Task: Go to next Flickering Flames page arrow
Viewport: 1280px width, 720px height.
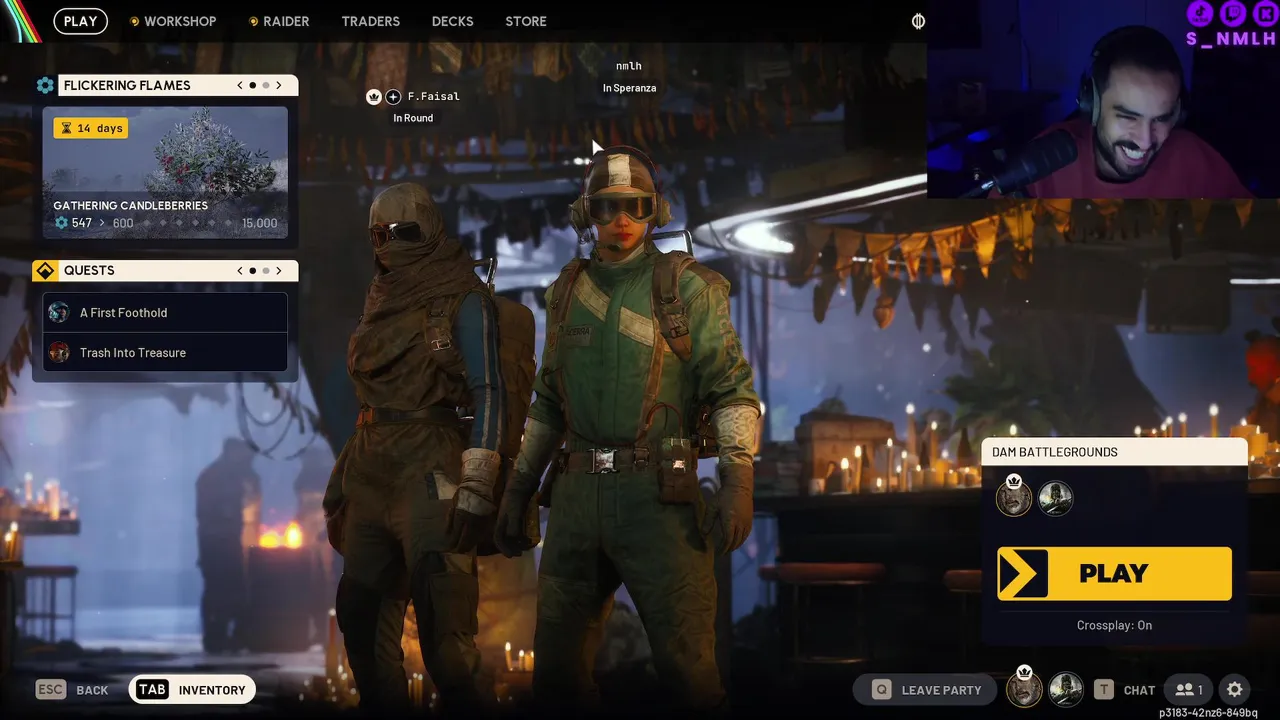Action: pyautogui.click(x=279, y=85)
